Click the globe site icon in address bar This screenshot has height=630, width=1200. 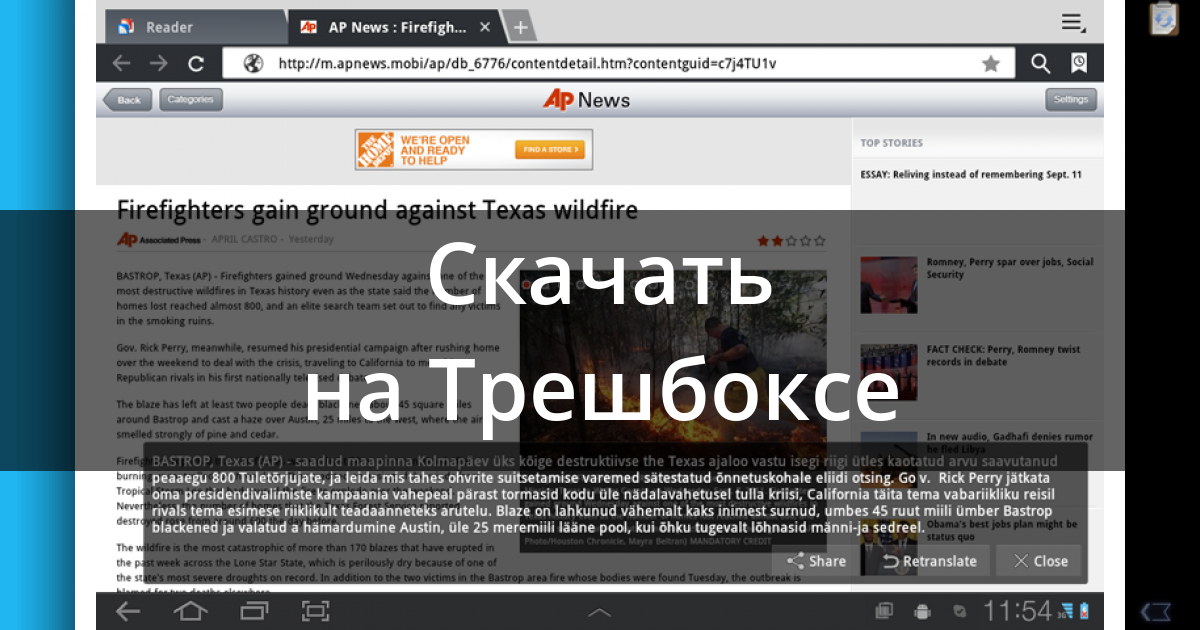coord(253,64)
